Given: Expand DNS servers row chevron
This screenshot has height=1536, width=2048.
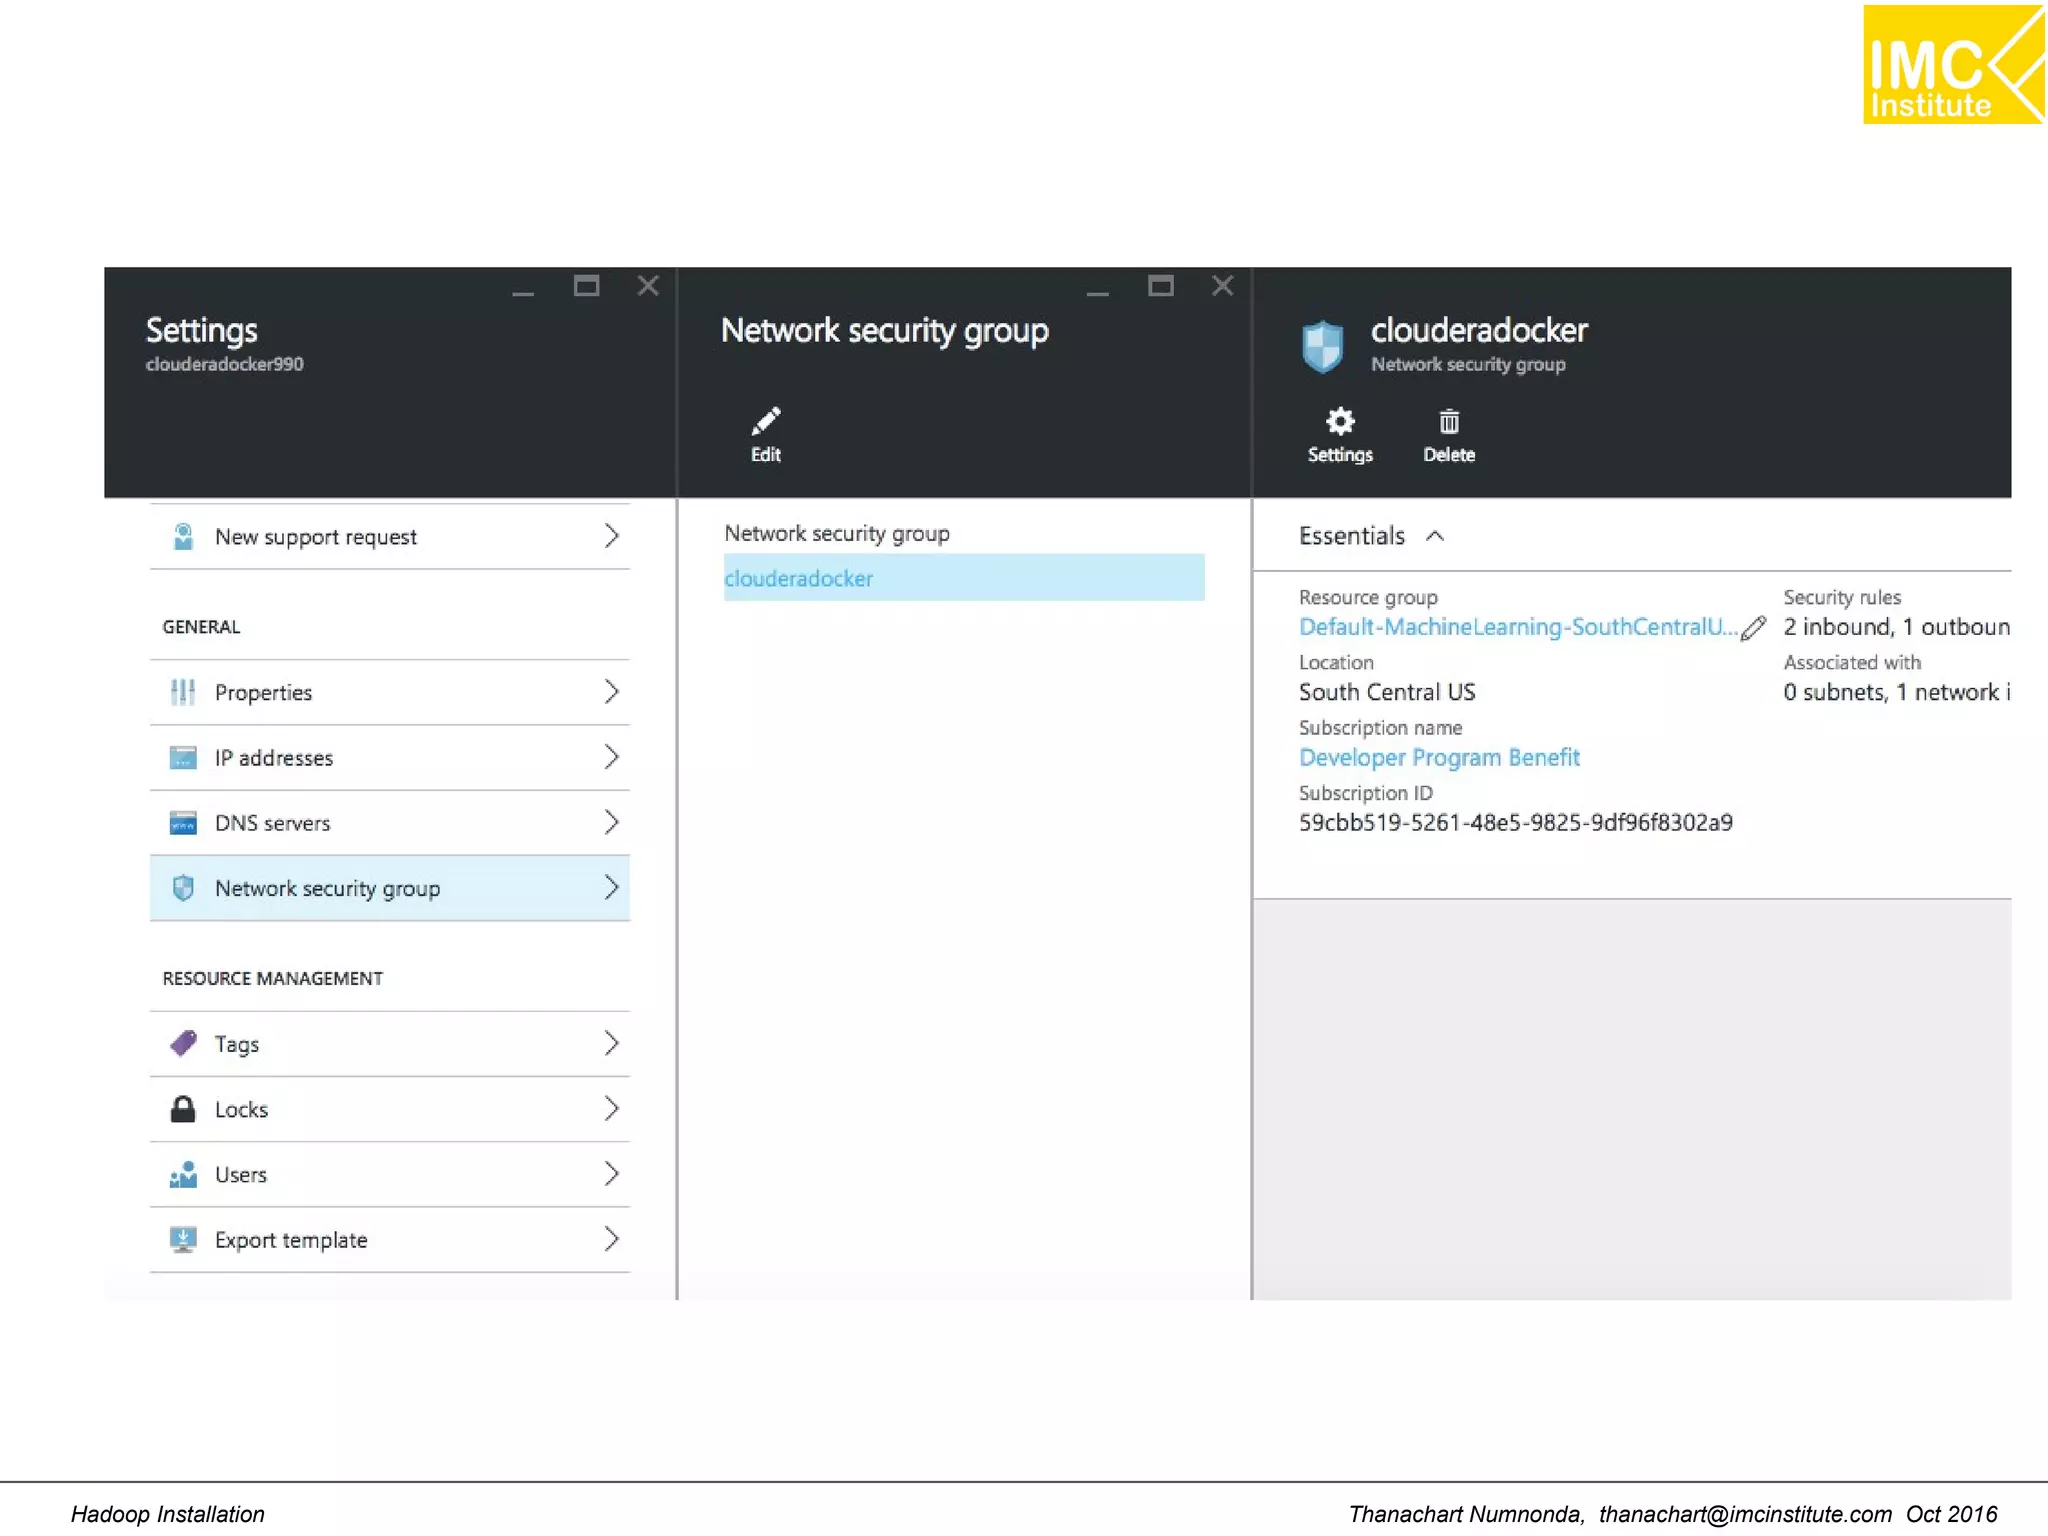Looking at the screenshot, I should (x=612, y=822).
